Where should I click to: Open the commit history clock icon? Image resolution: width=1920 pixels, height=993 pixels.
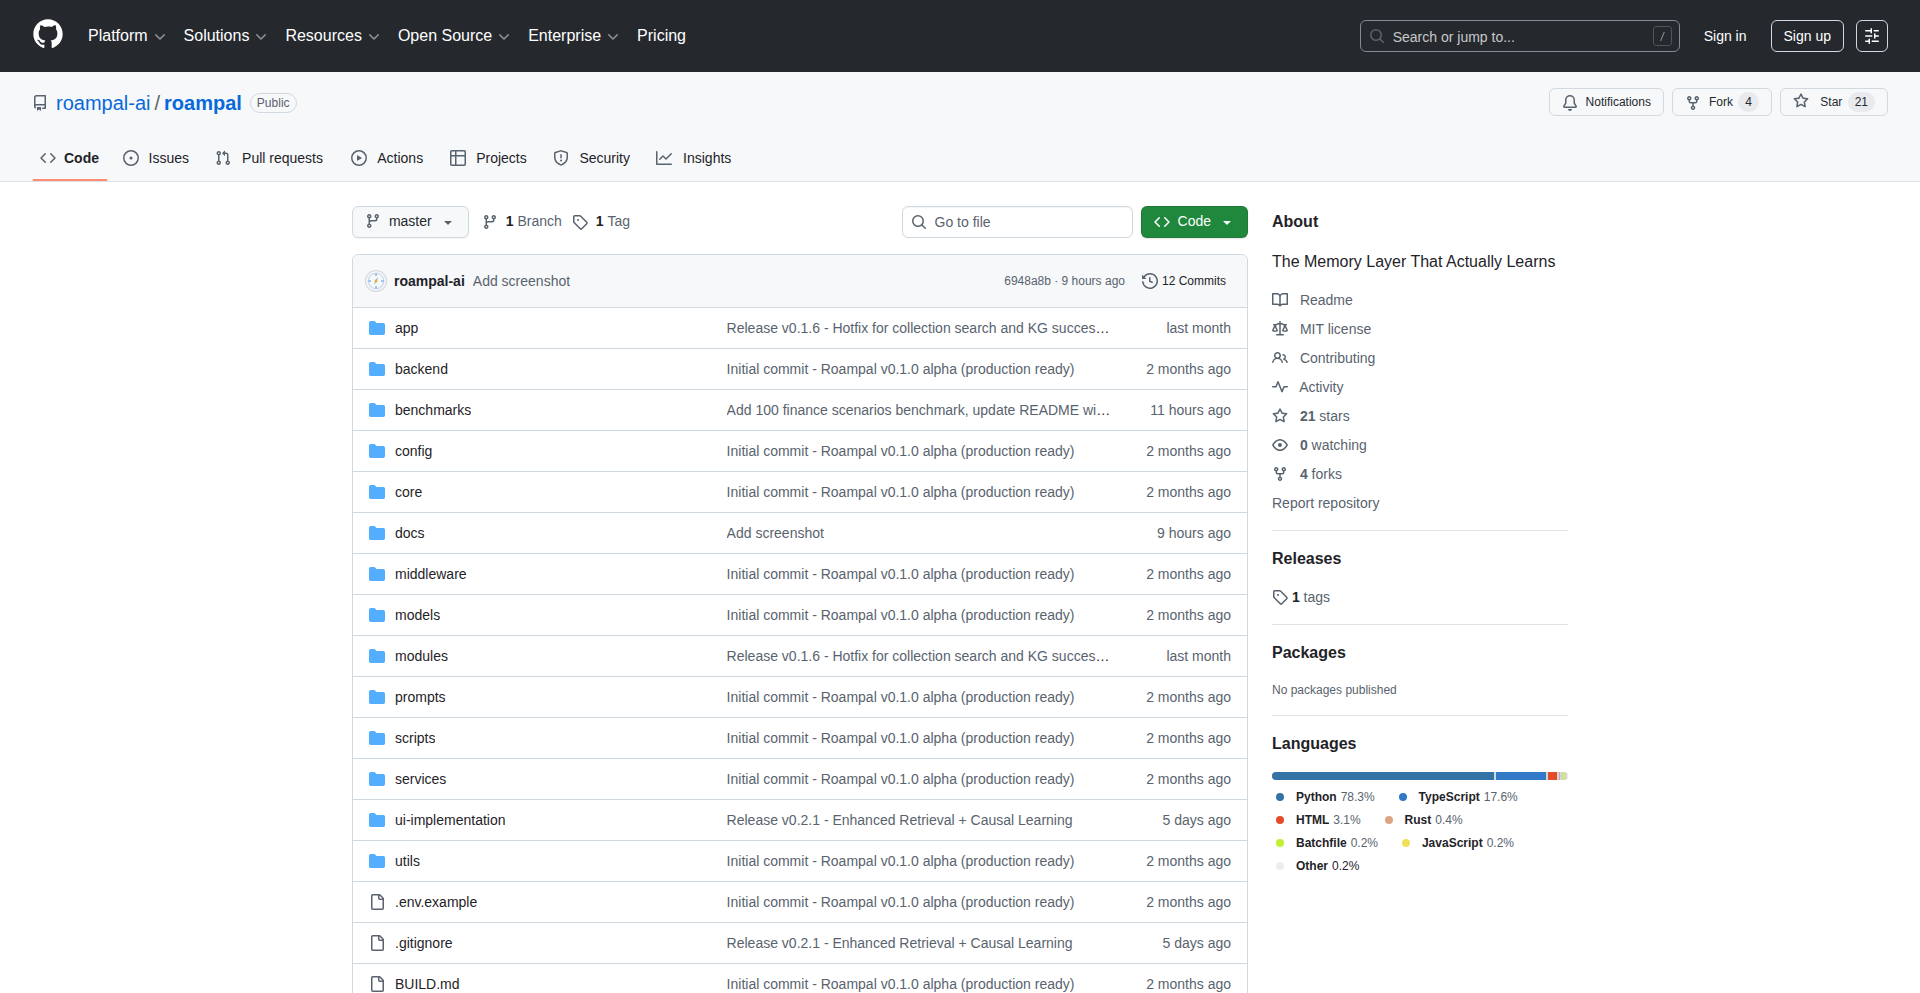pos(1150,281)
